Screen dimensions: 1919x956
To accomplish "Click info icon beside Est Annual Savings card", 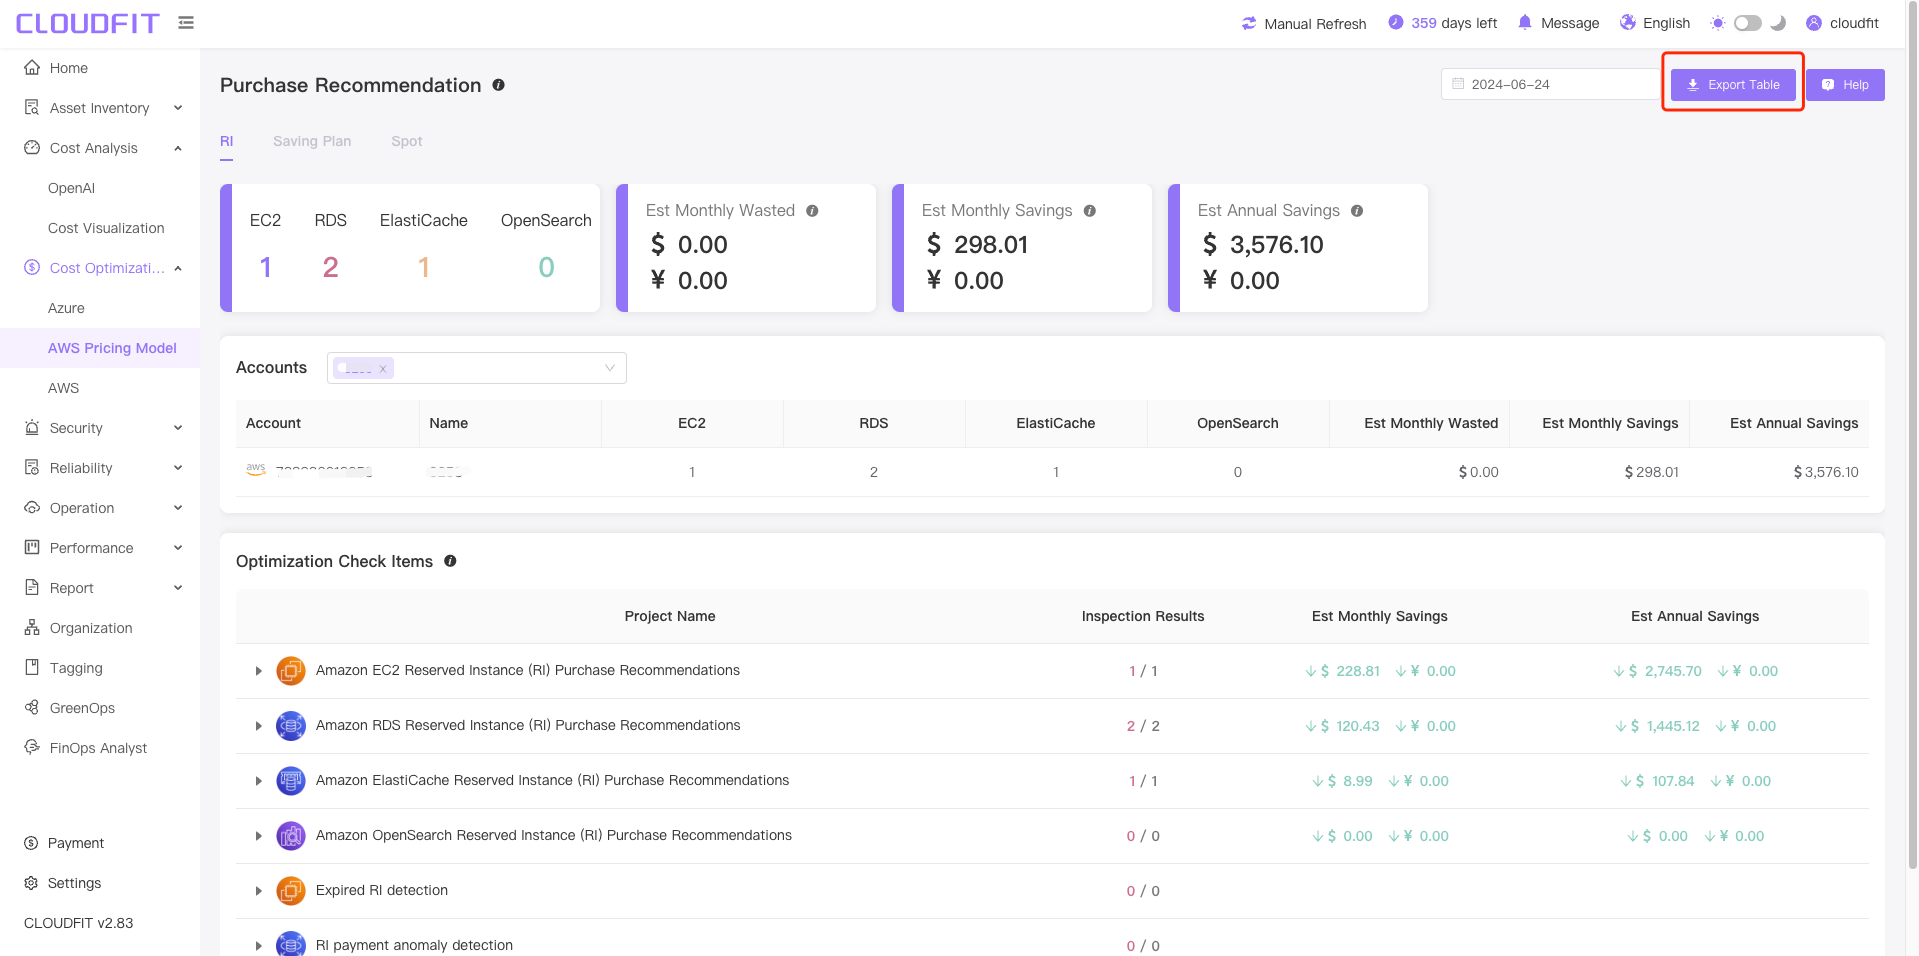I will [1357, 211].
